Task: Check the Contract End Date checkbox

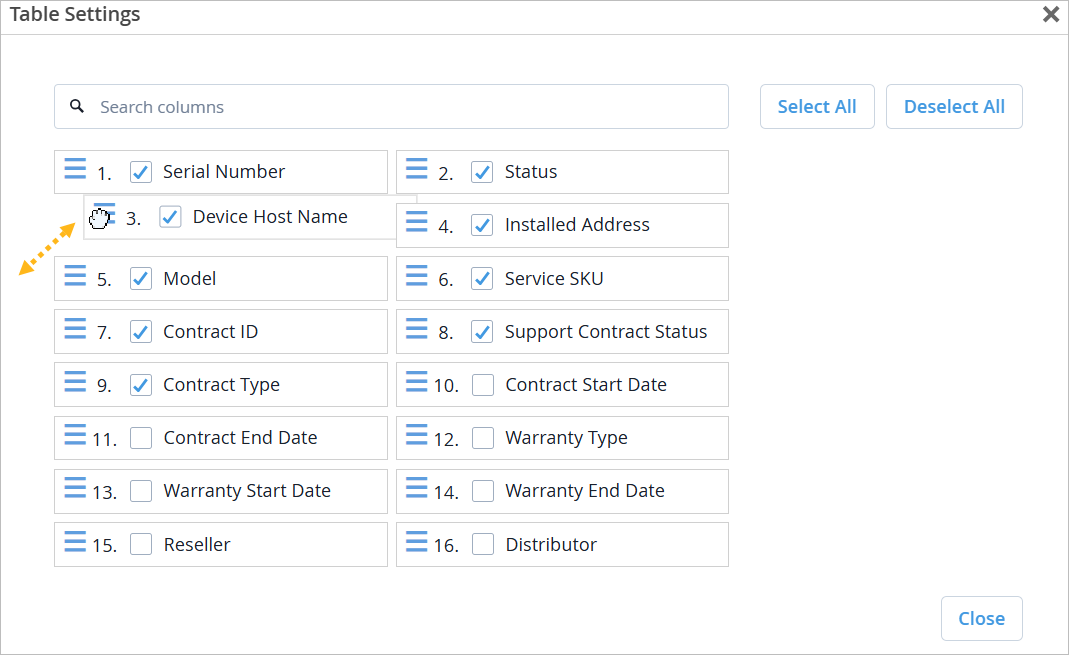Action: click(x=141, y=438)
